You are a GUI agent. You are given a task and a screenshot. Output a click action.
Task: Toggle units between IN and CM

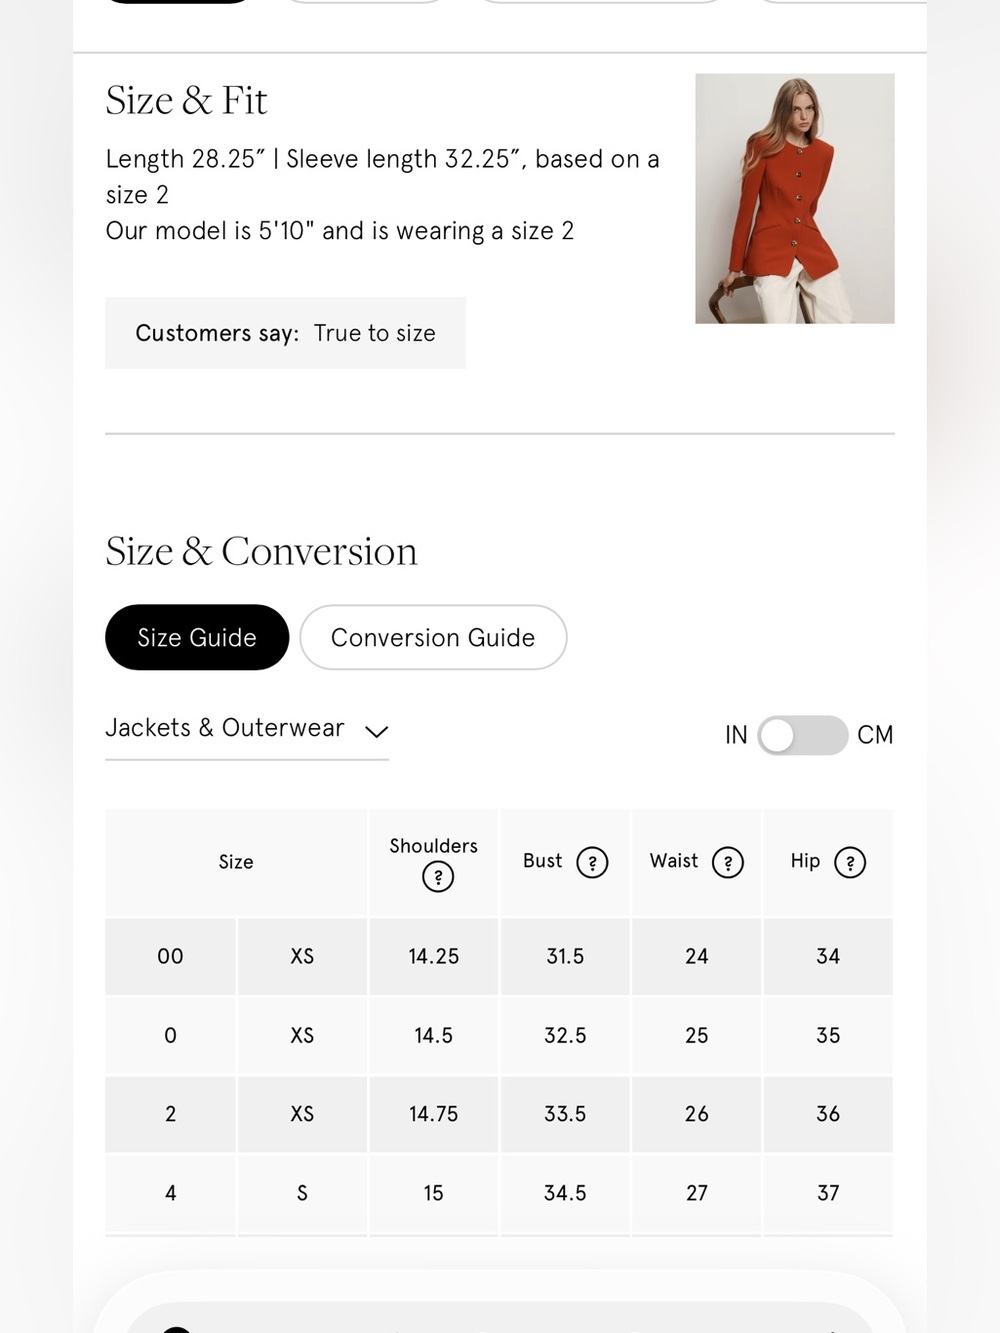[802, 735]
